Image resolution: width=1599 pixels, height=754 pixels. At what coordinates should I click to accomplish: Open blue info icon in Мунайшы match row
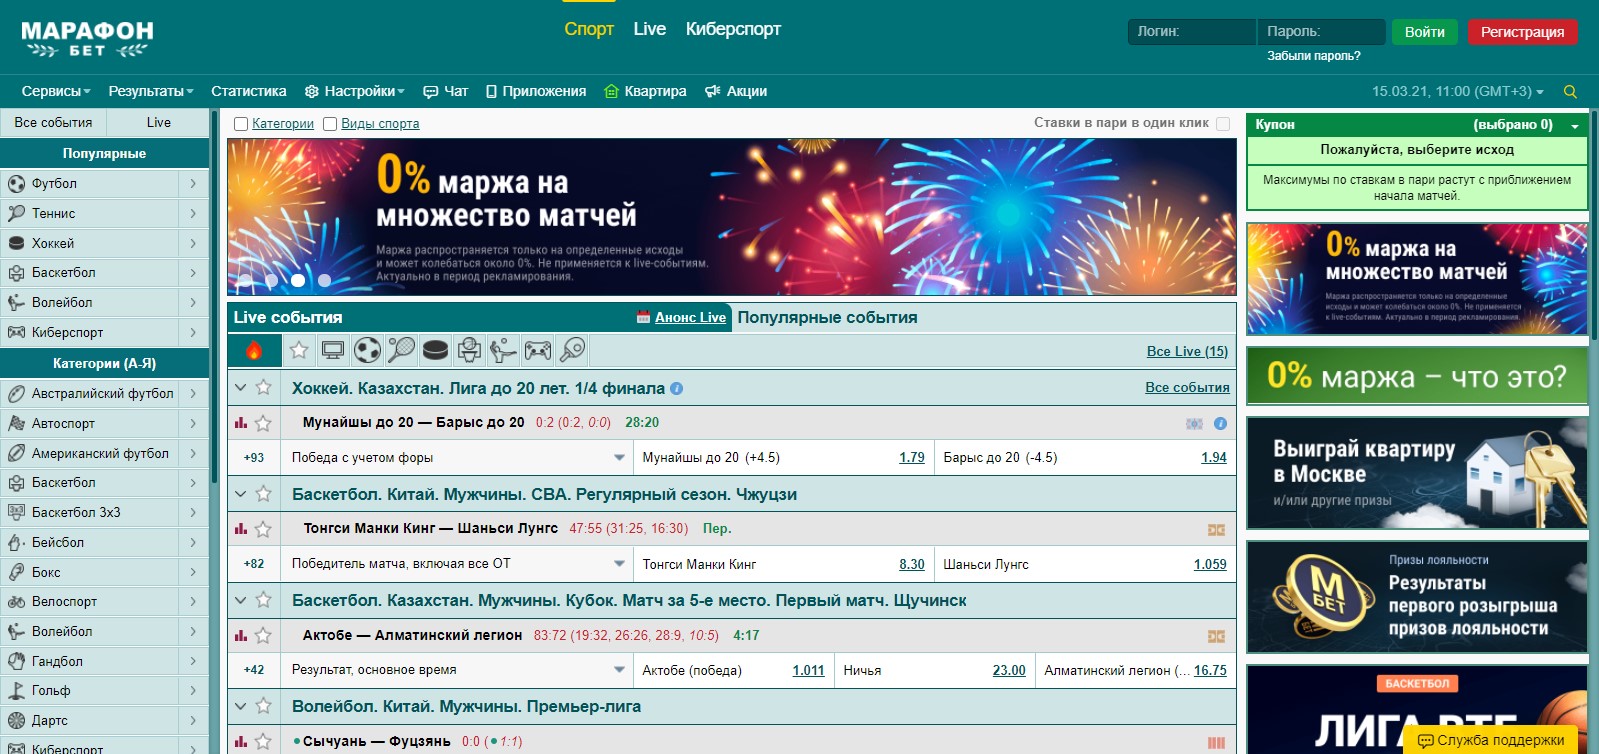[1220, 424]
